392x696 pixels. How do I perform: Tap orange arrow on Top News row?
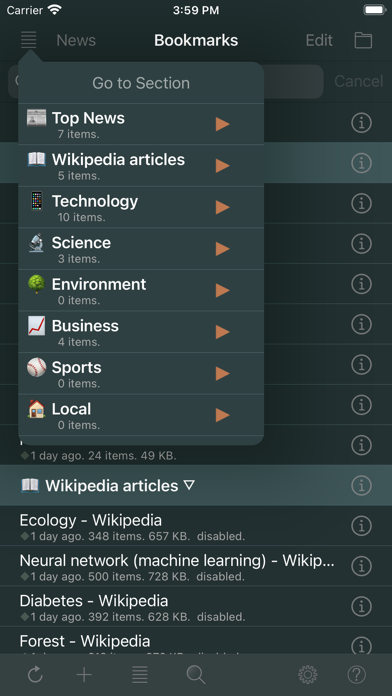(x=222, y=124)
